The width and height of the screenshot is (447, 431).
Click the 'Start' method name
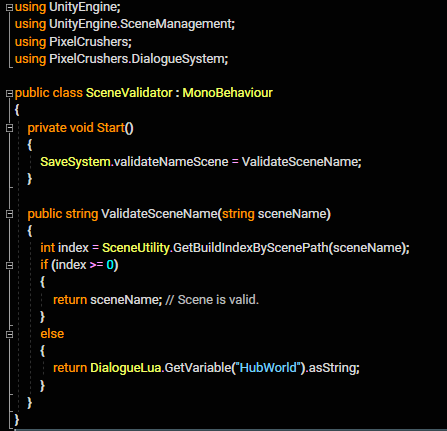pyautogui.click(x=111, y=128)
